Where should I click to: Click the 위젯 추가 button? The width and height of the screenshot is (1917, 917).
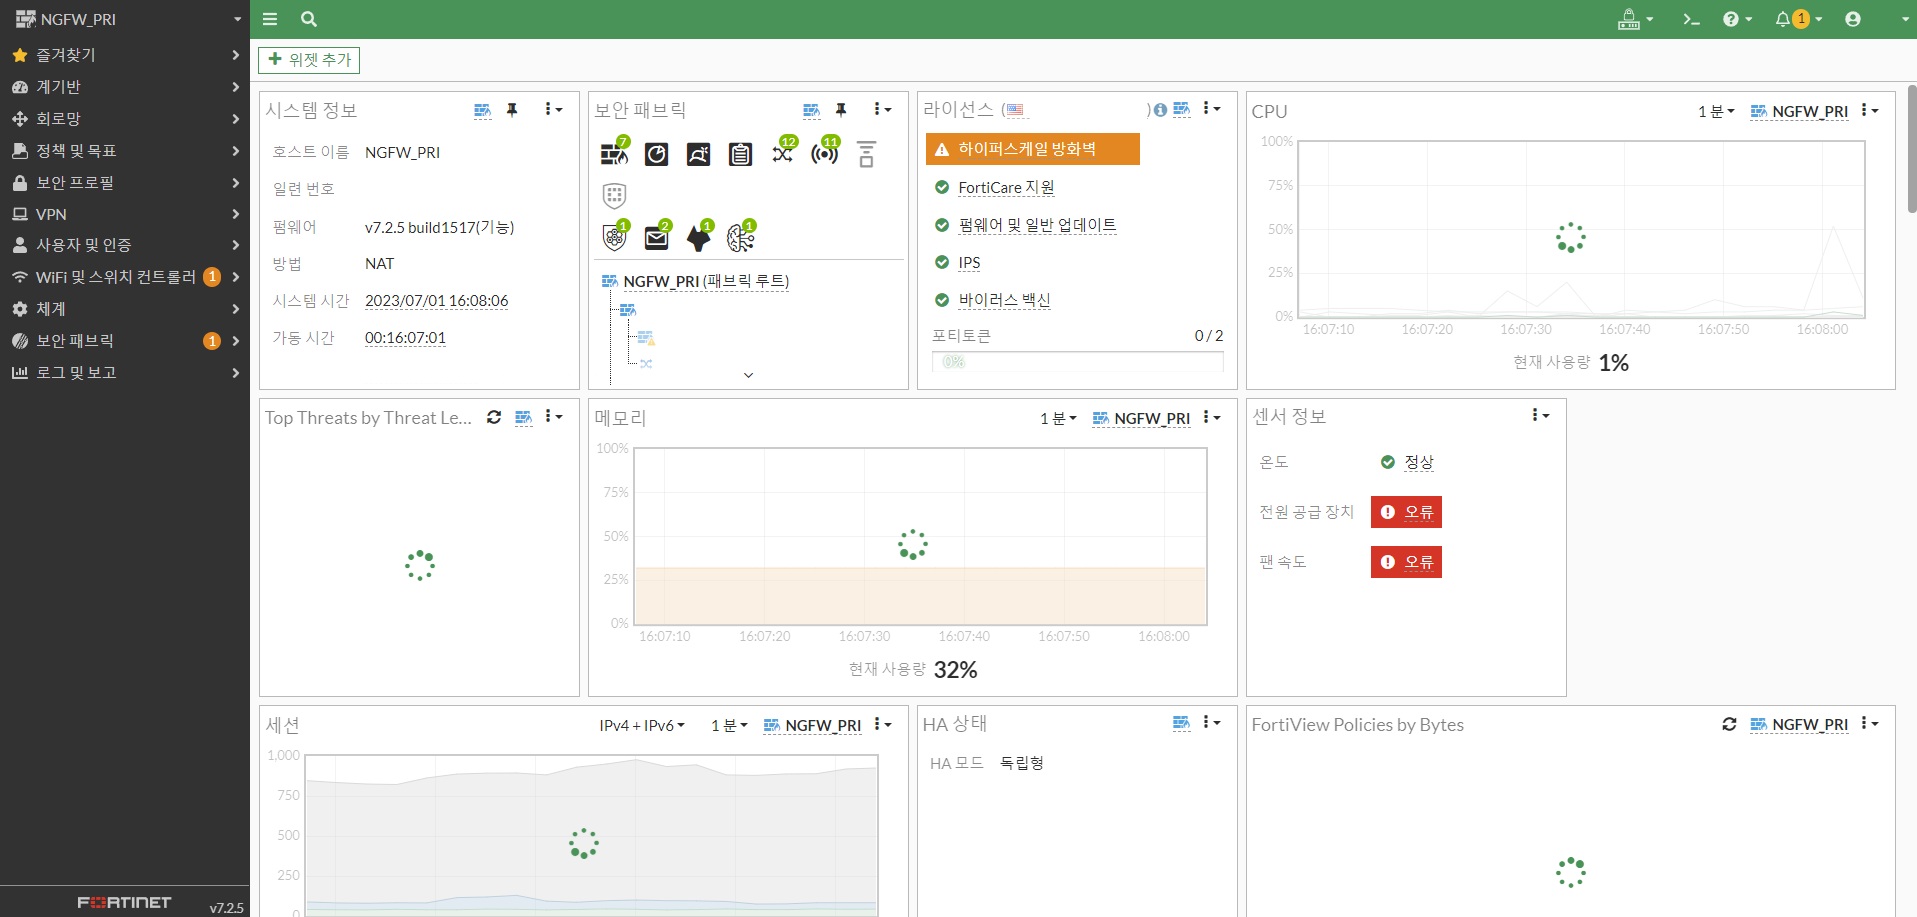pos(309,60)
